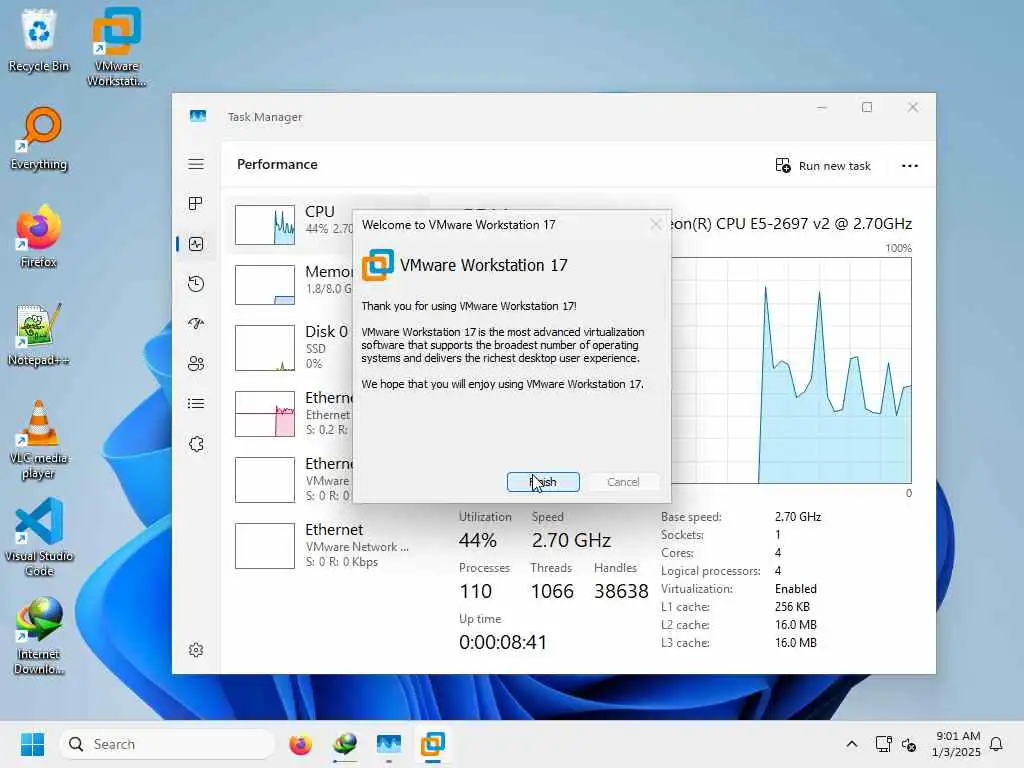1024x768 pixels.
Task: Click the L1 cache 256 KB value
Action: coord(792,607)
